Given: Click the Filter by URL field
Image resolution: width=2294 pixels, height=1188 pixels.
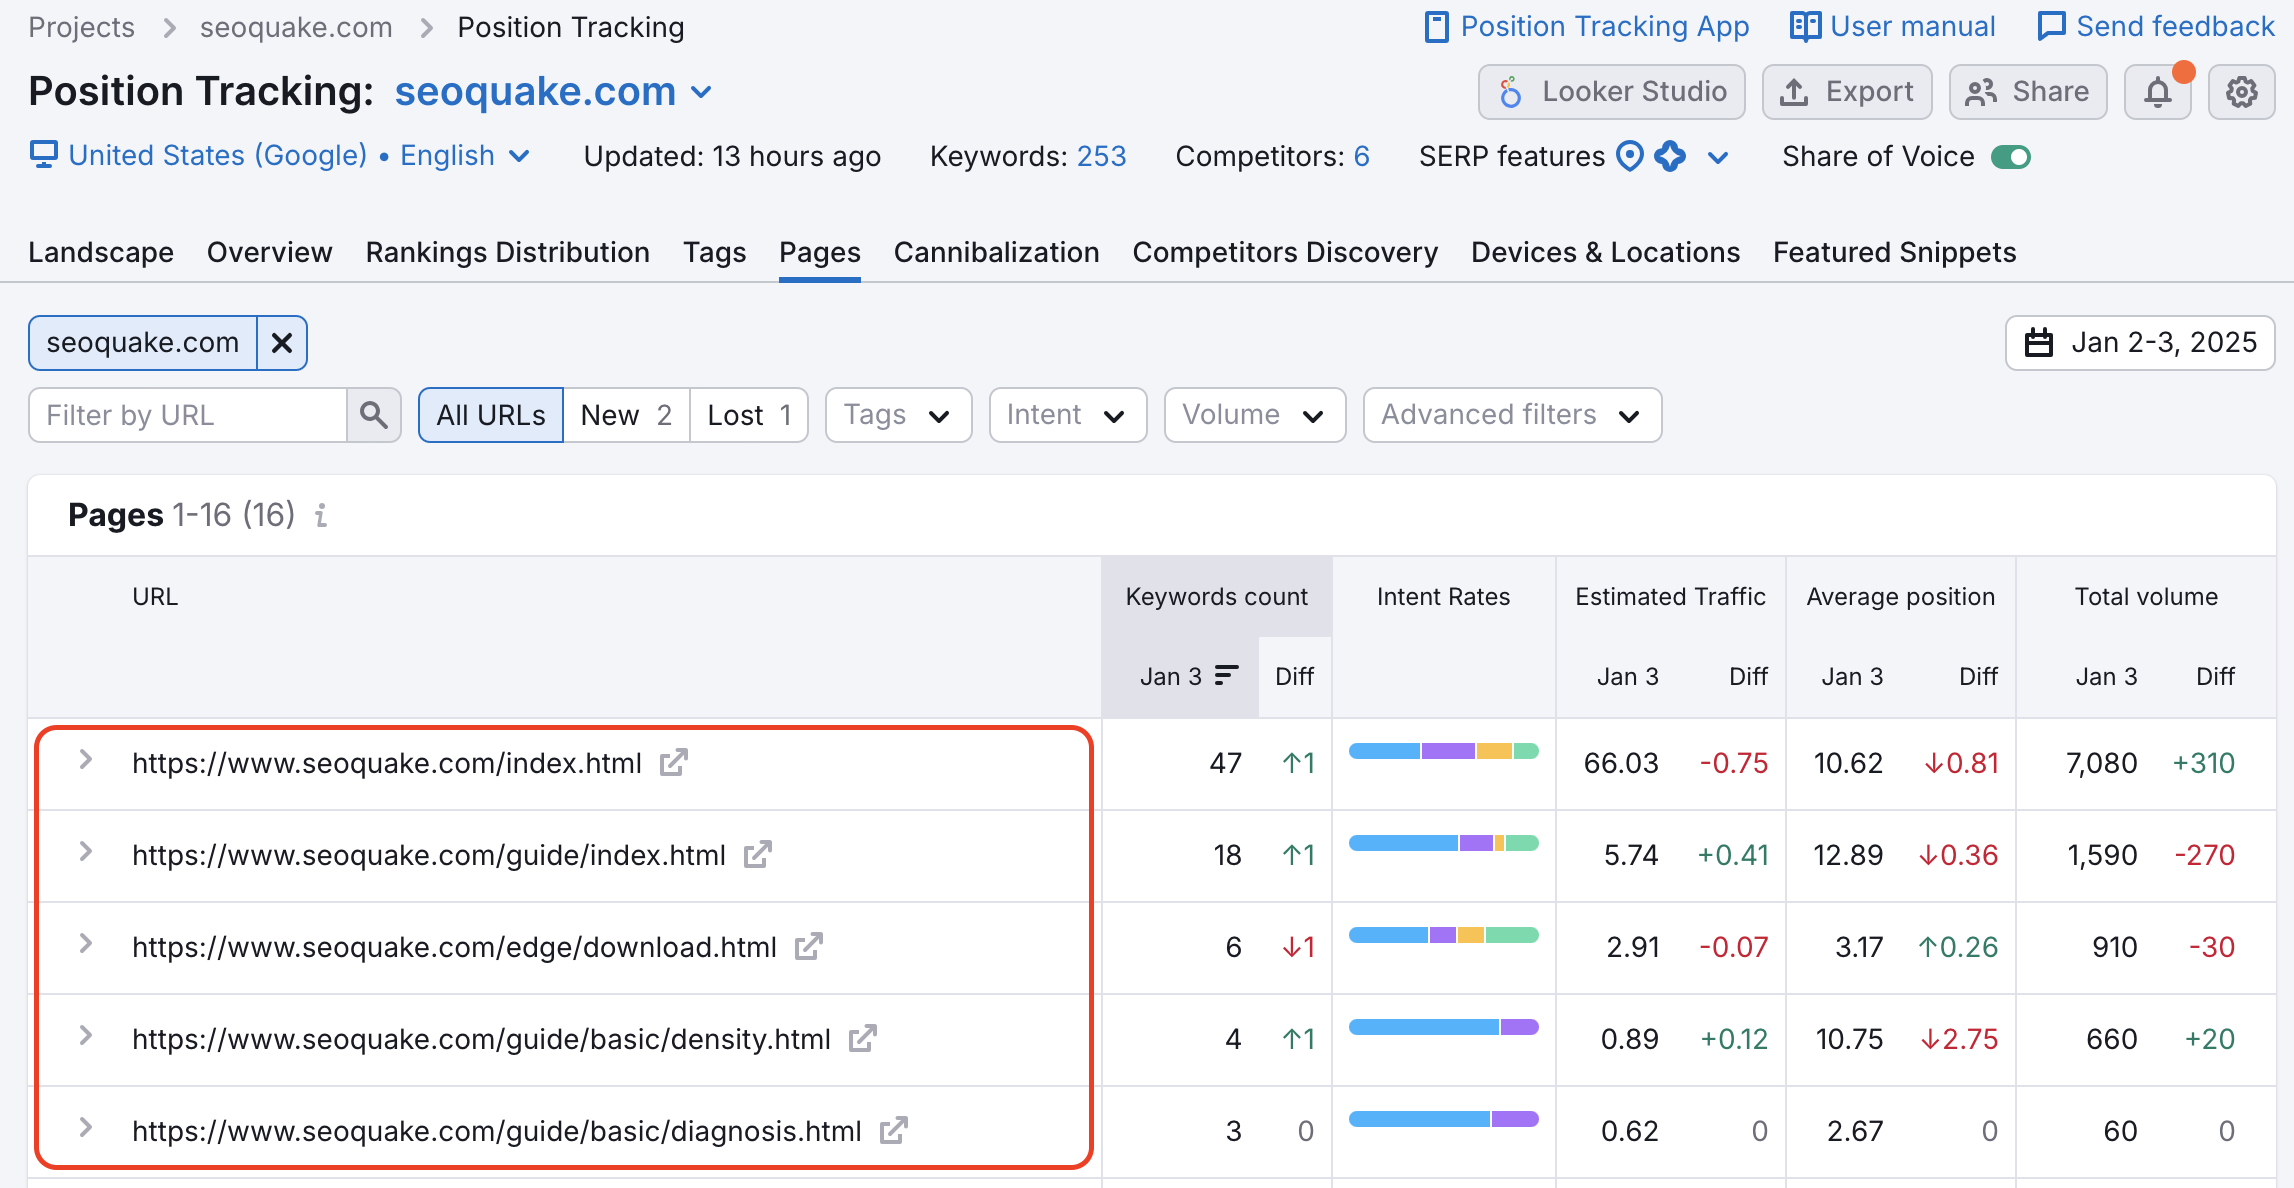Looking at the screenshot, I should coord(180,414).
